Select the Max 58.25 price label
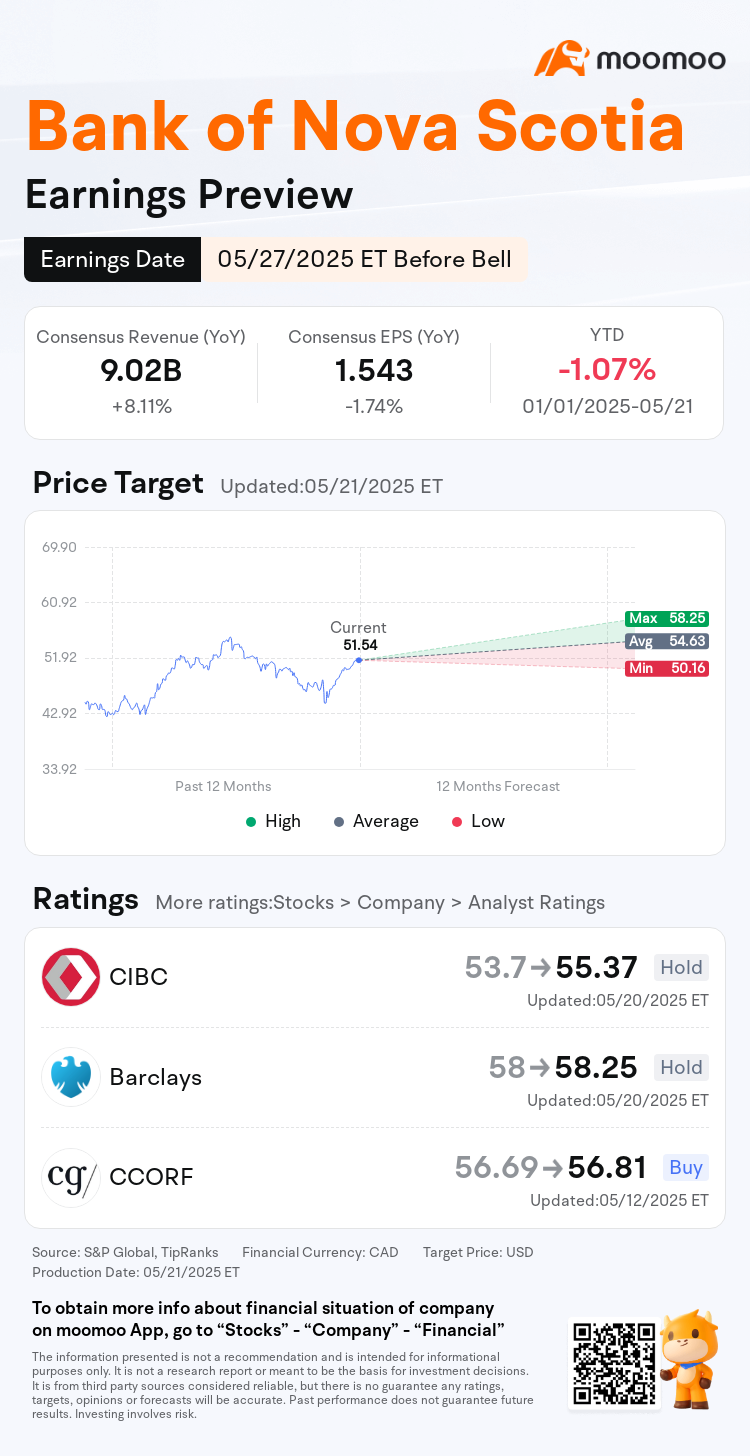The image size is (750, 1456). coord(667,619)
